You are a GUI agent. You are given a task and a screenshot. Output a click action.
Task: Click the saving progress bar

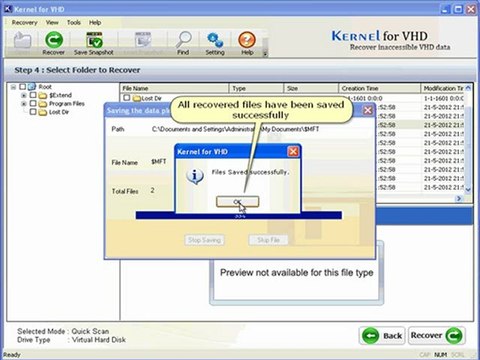pos(239,216)
